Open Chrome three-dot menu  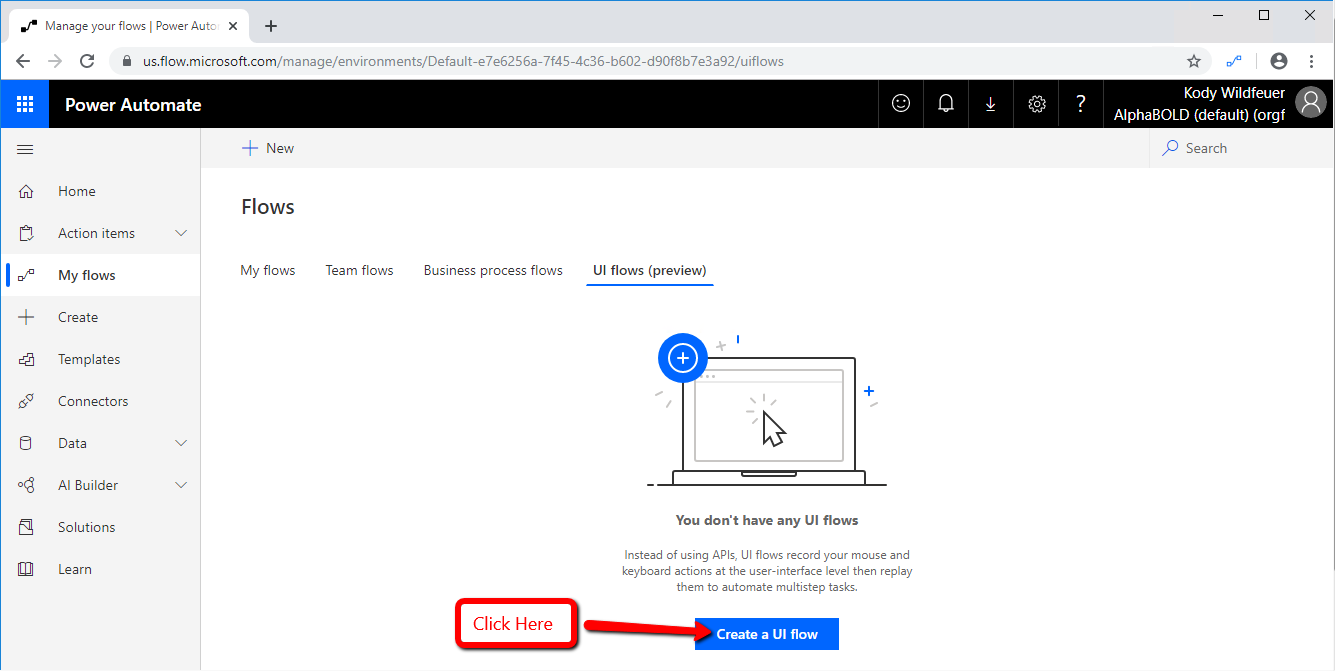pyautogui.click(x=1311, y=61)
